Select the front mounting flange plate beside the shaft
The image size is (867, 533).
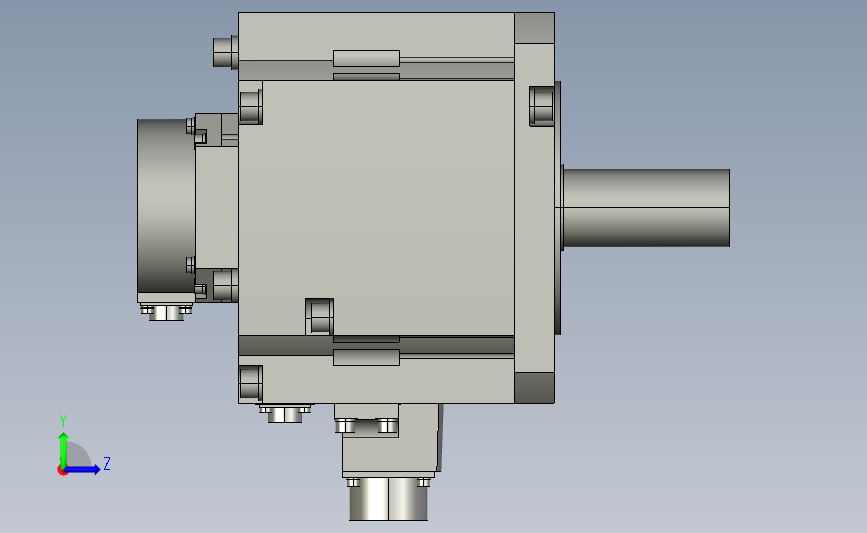(535, 208)
